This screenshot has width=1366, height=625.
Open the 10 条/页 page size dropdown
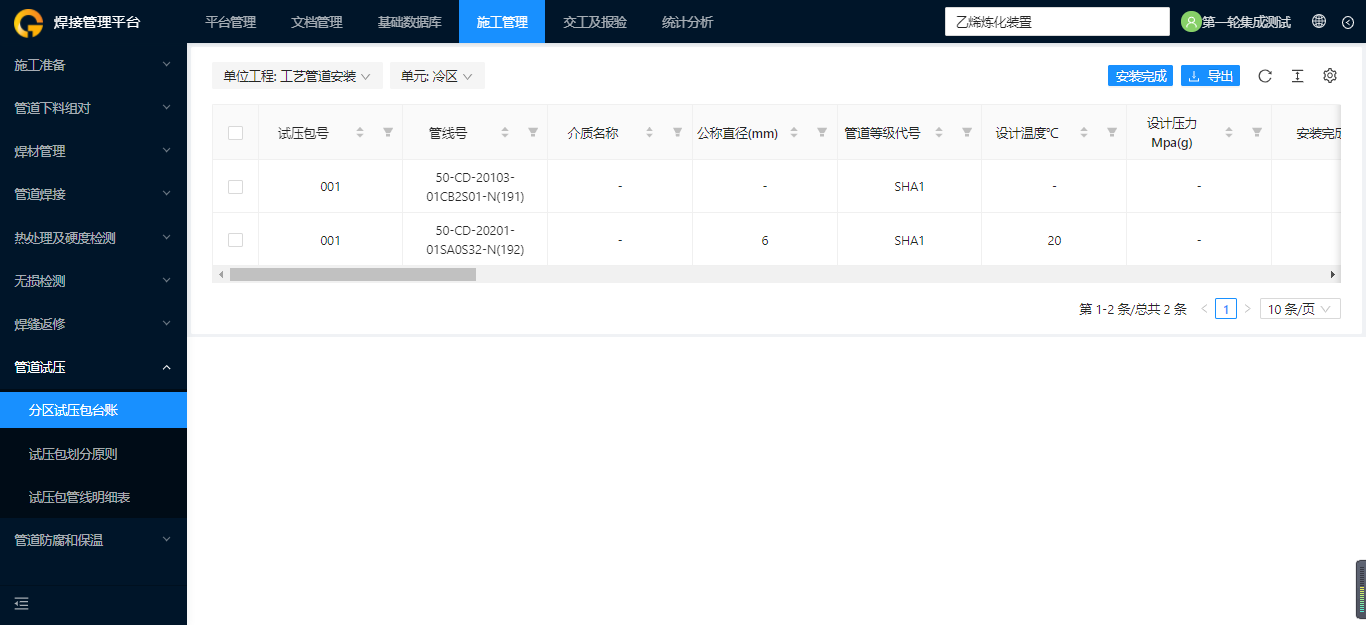(x=1300, y=309)
